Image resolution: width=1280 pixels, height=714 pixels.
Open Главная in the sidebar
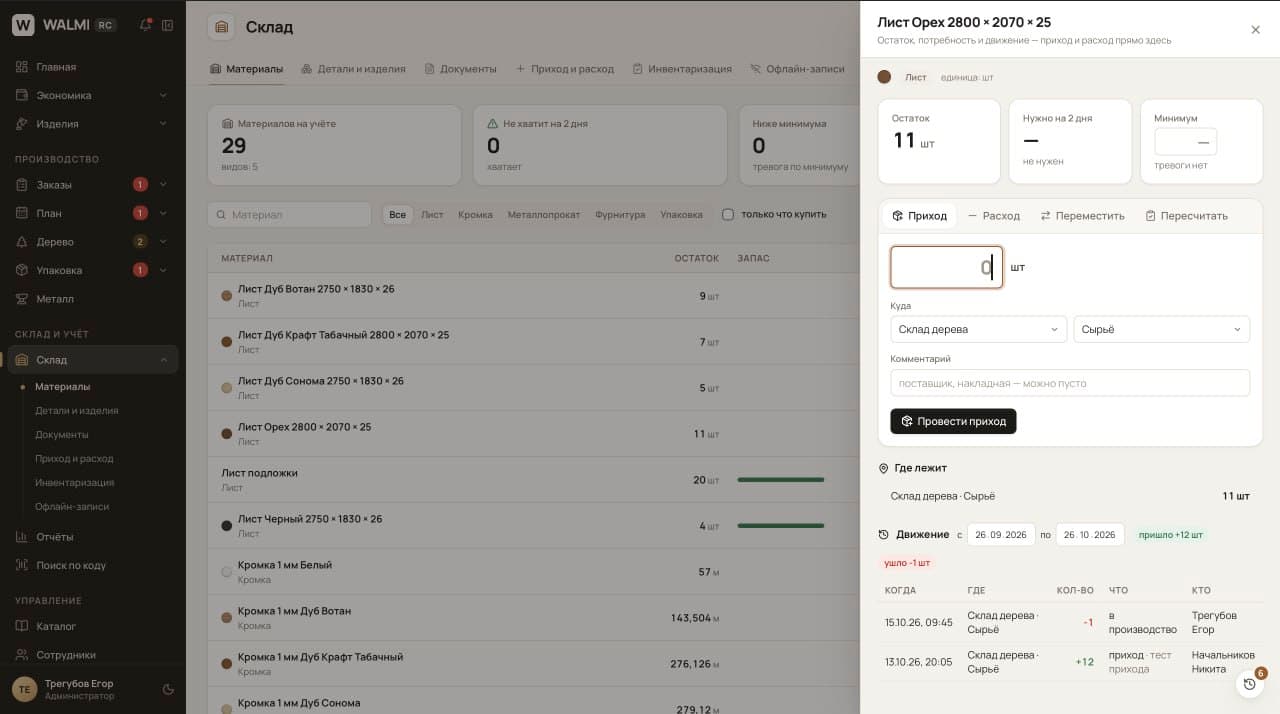click(x=92, y=67)
